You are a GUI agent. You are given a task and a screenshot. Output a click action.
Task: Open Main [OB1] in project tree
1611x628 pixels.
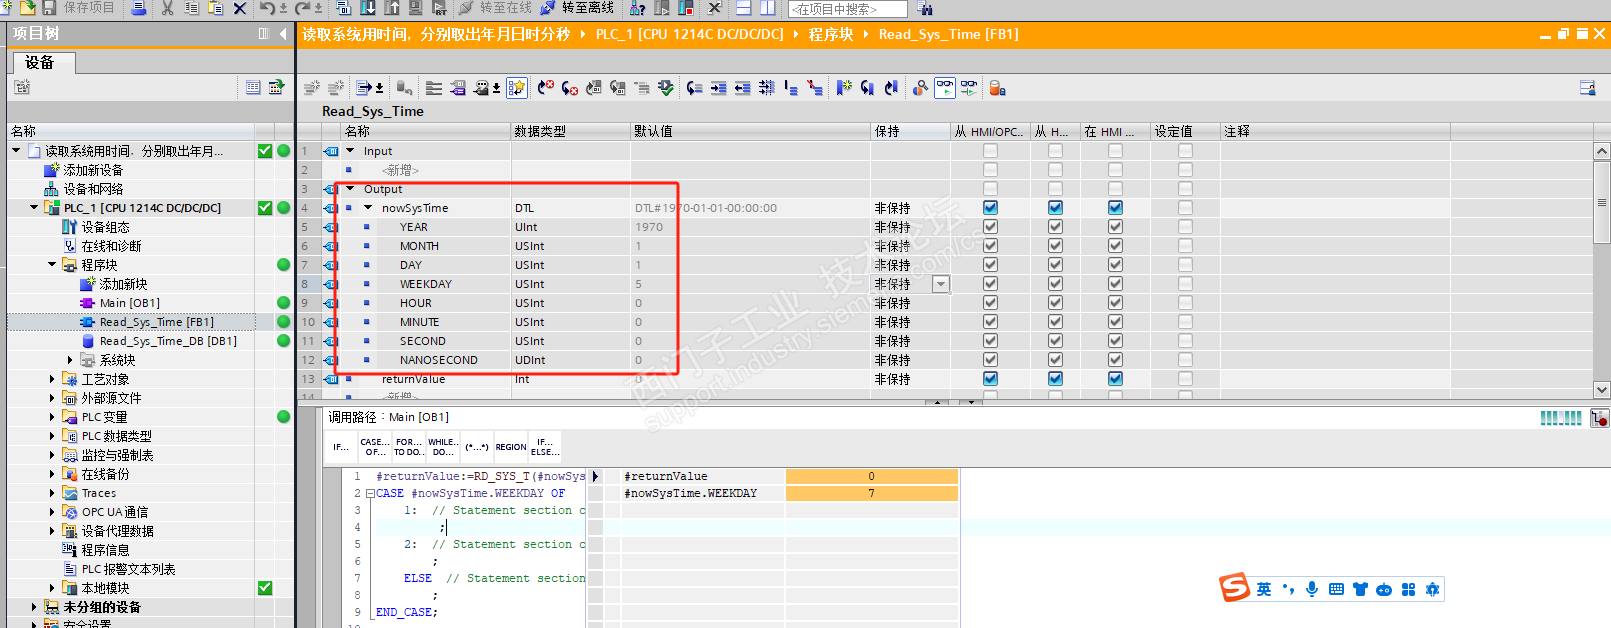(129, 303)
